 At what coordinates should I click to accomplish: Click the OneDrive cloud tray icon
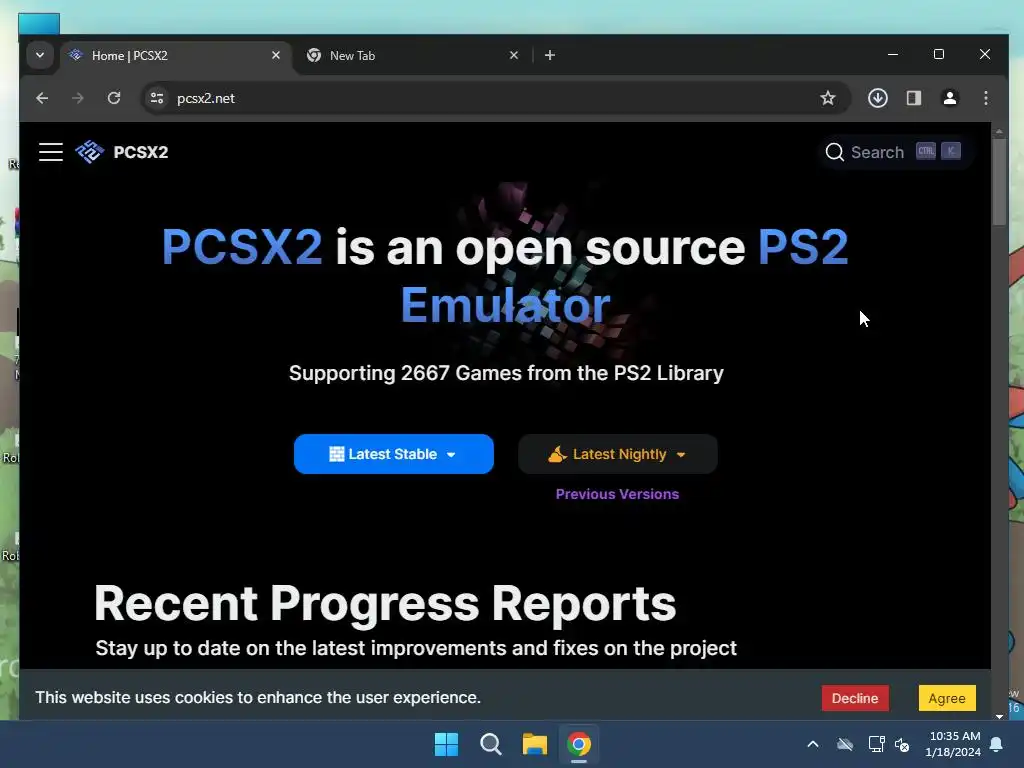pyautogui.click(x=845, y=744)
